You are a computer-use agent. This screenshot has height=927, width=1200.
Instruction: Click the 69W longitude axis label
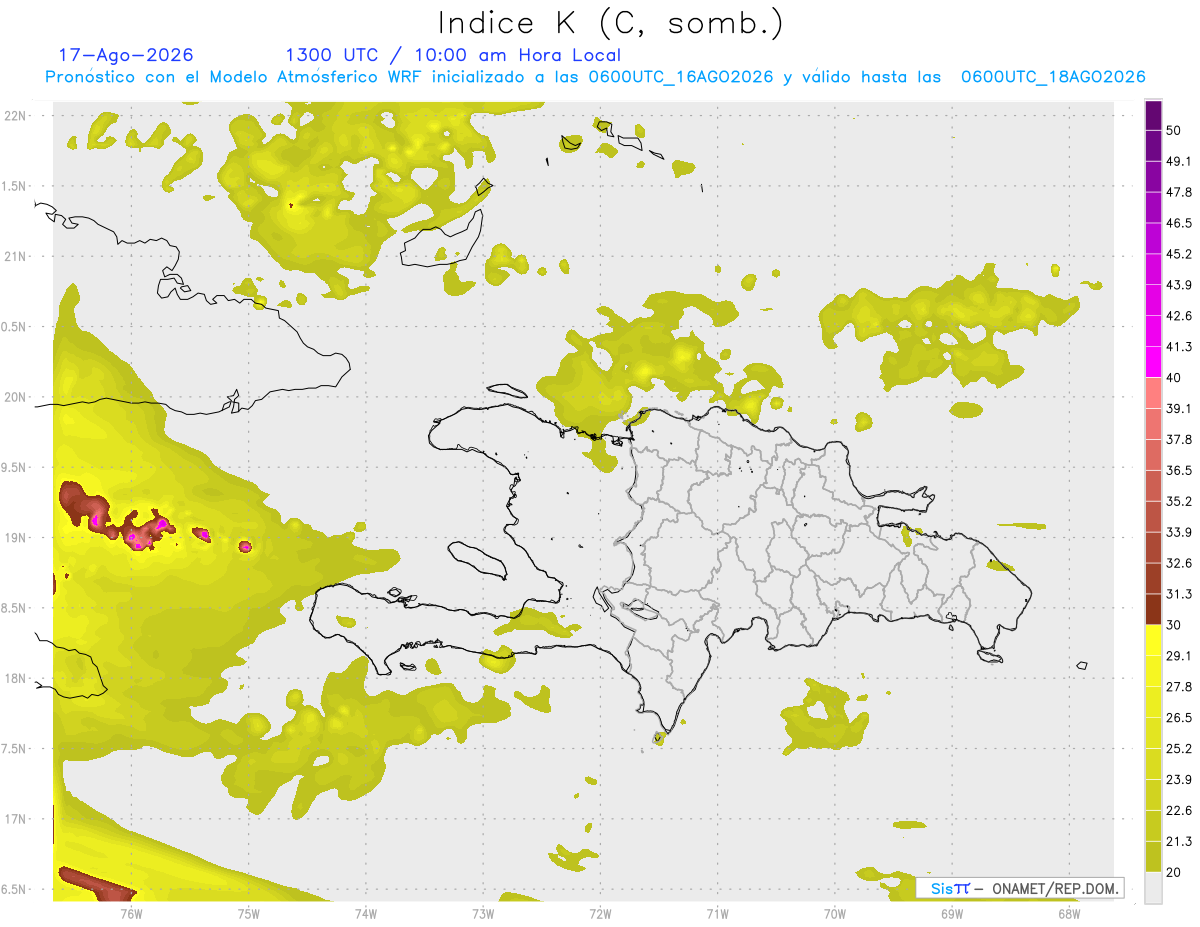tap(952, 913)
